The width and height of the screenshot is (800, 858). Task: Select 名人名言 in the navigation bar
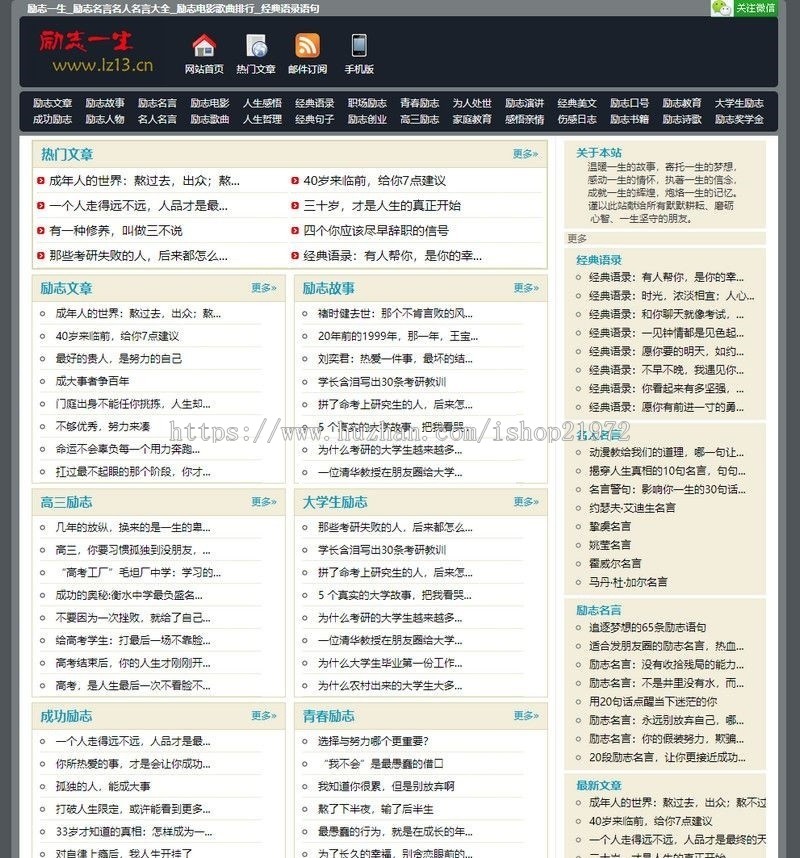157,119
